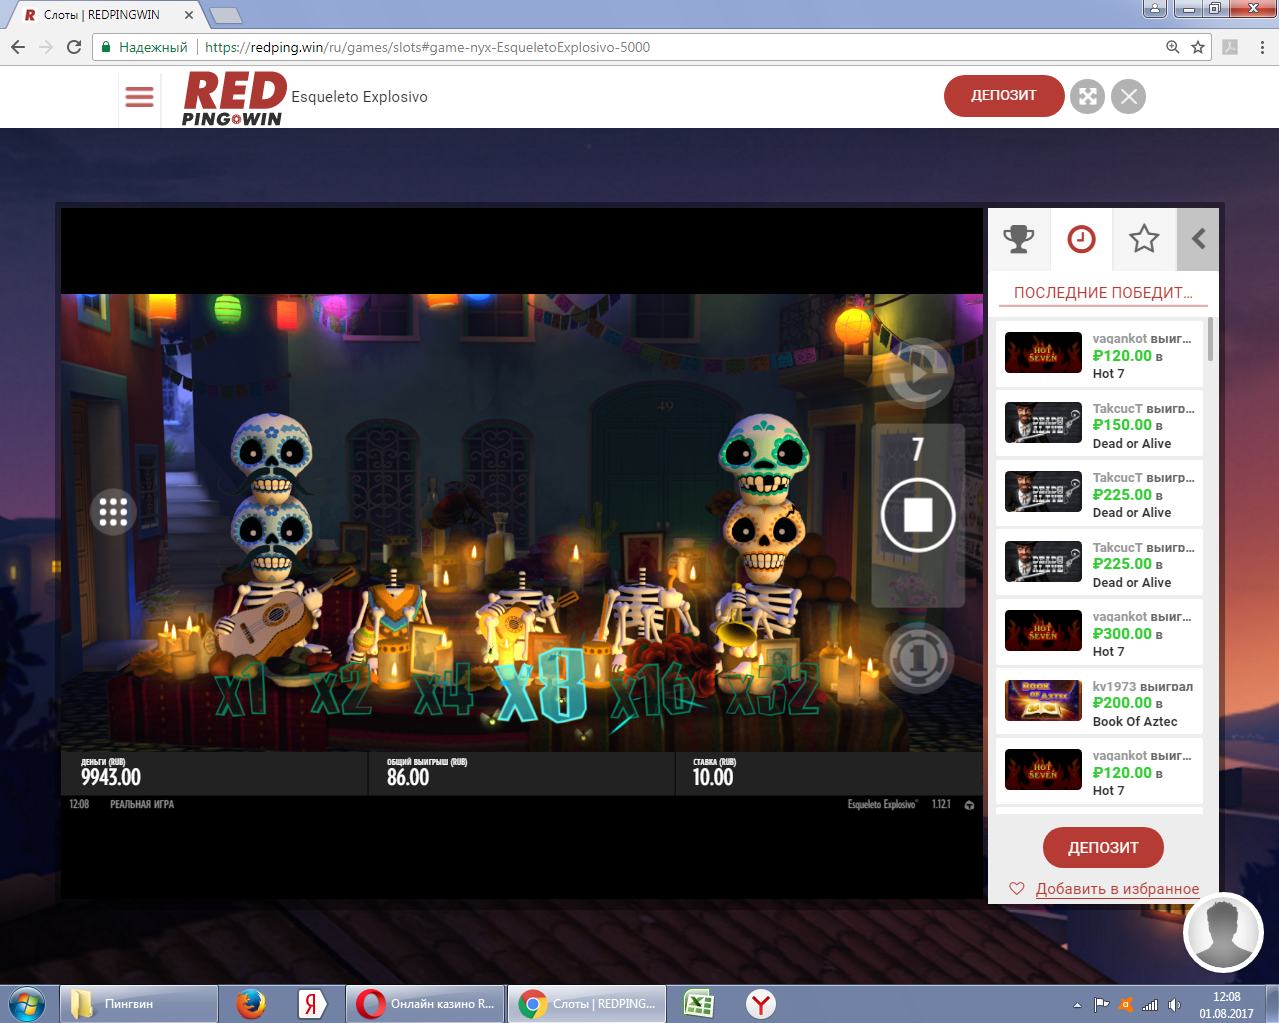Reload the browser page
The image size is (1279, 1023).
[x=74, y=47]
